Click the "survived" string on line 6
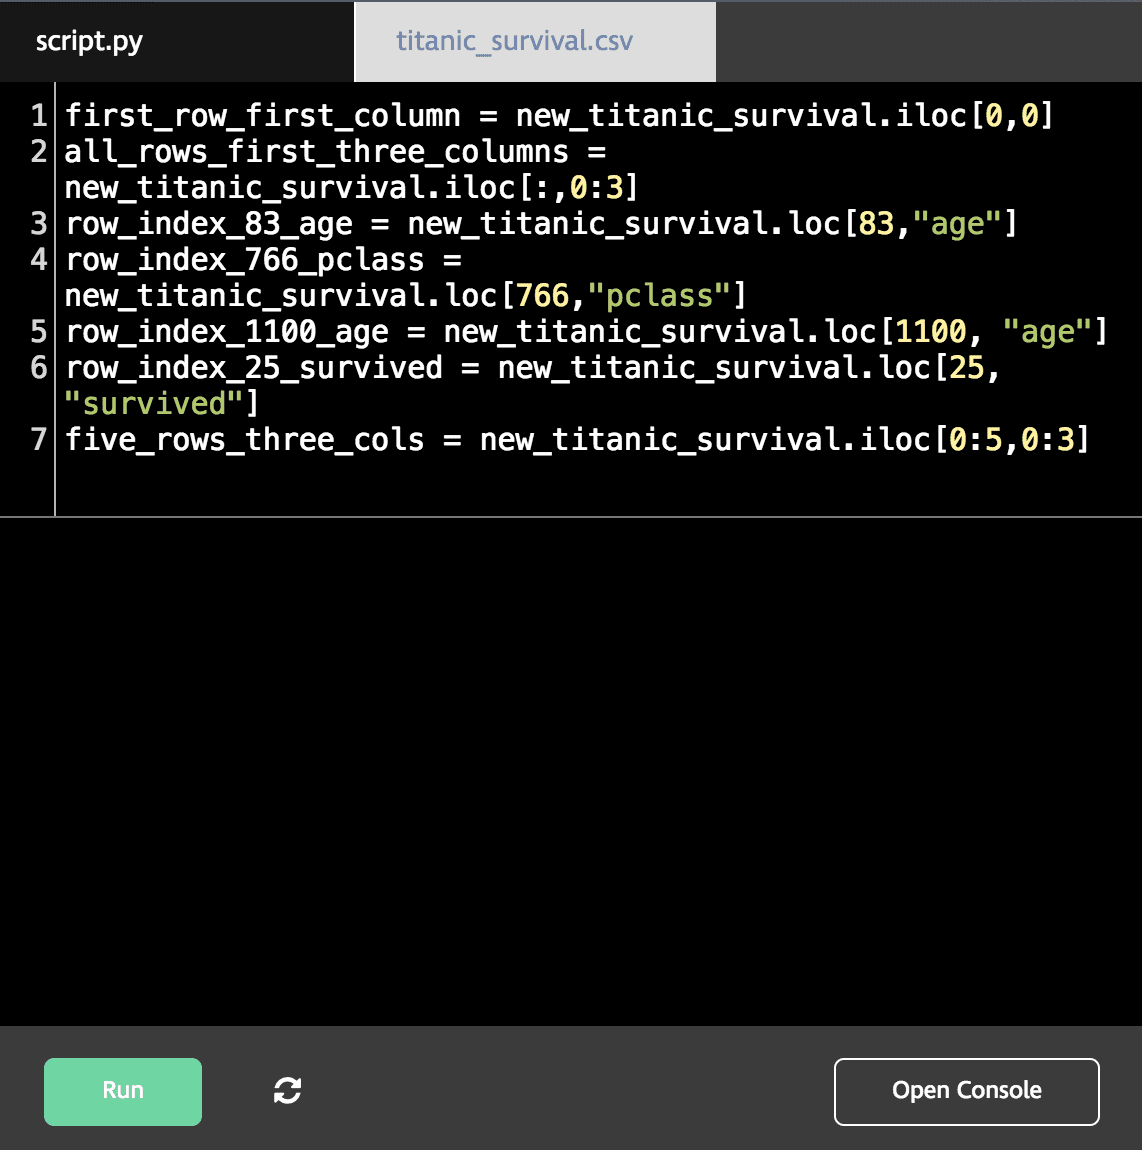The width and height of the screenshot is (1142, 1150). 154,404
